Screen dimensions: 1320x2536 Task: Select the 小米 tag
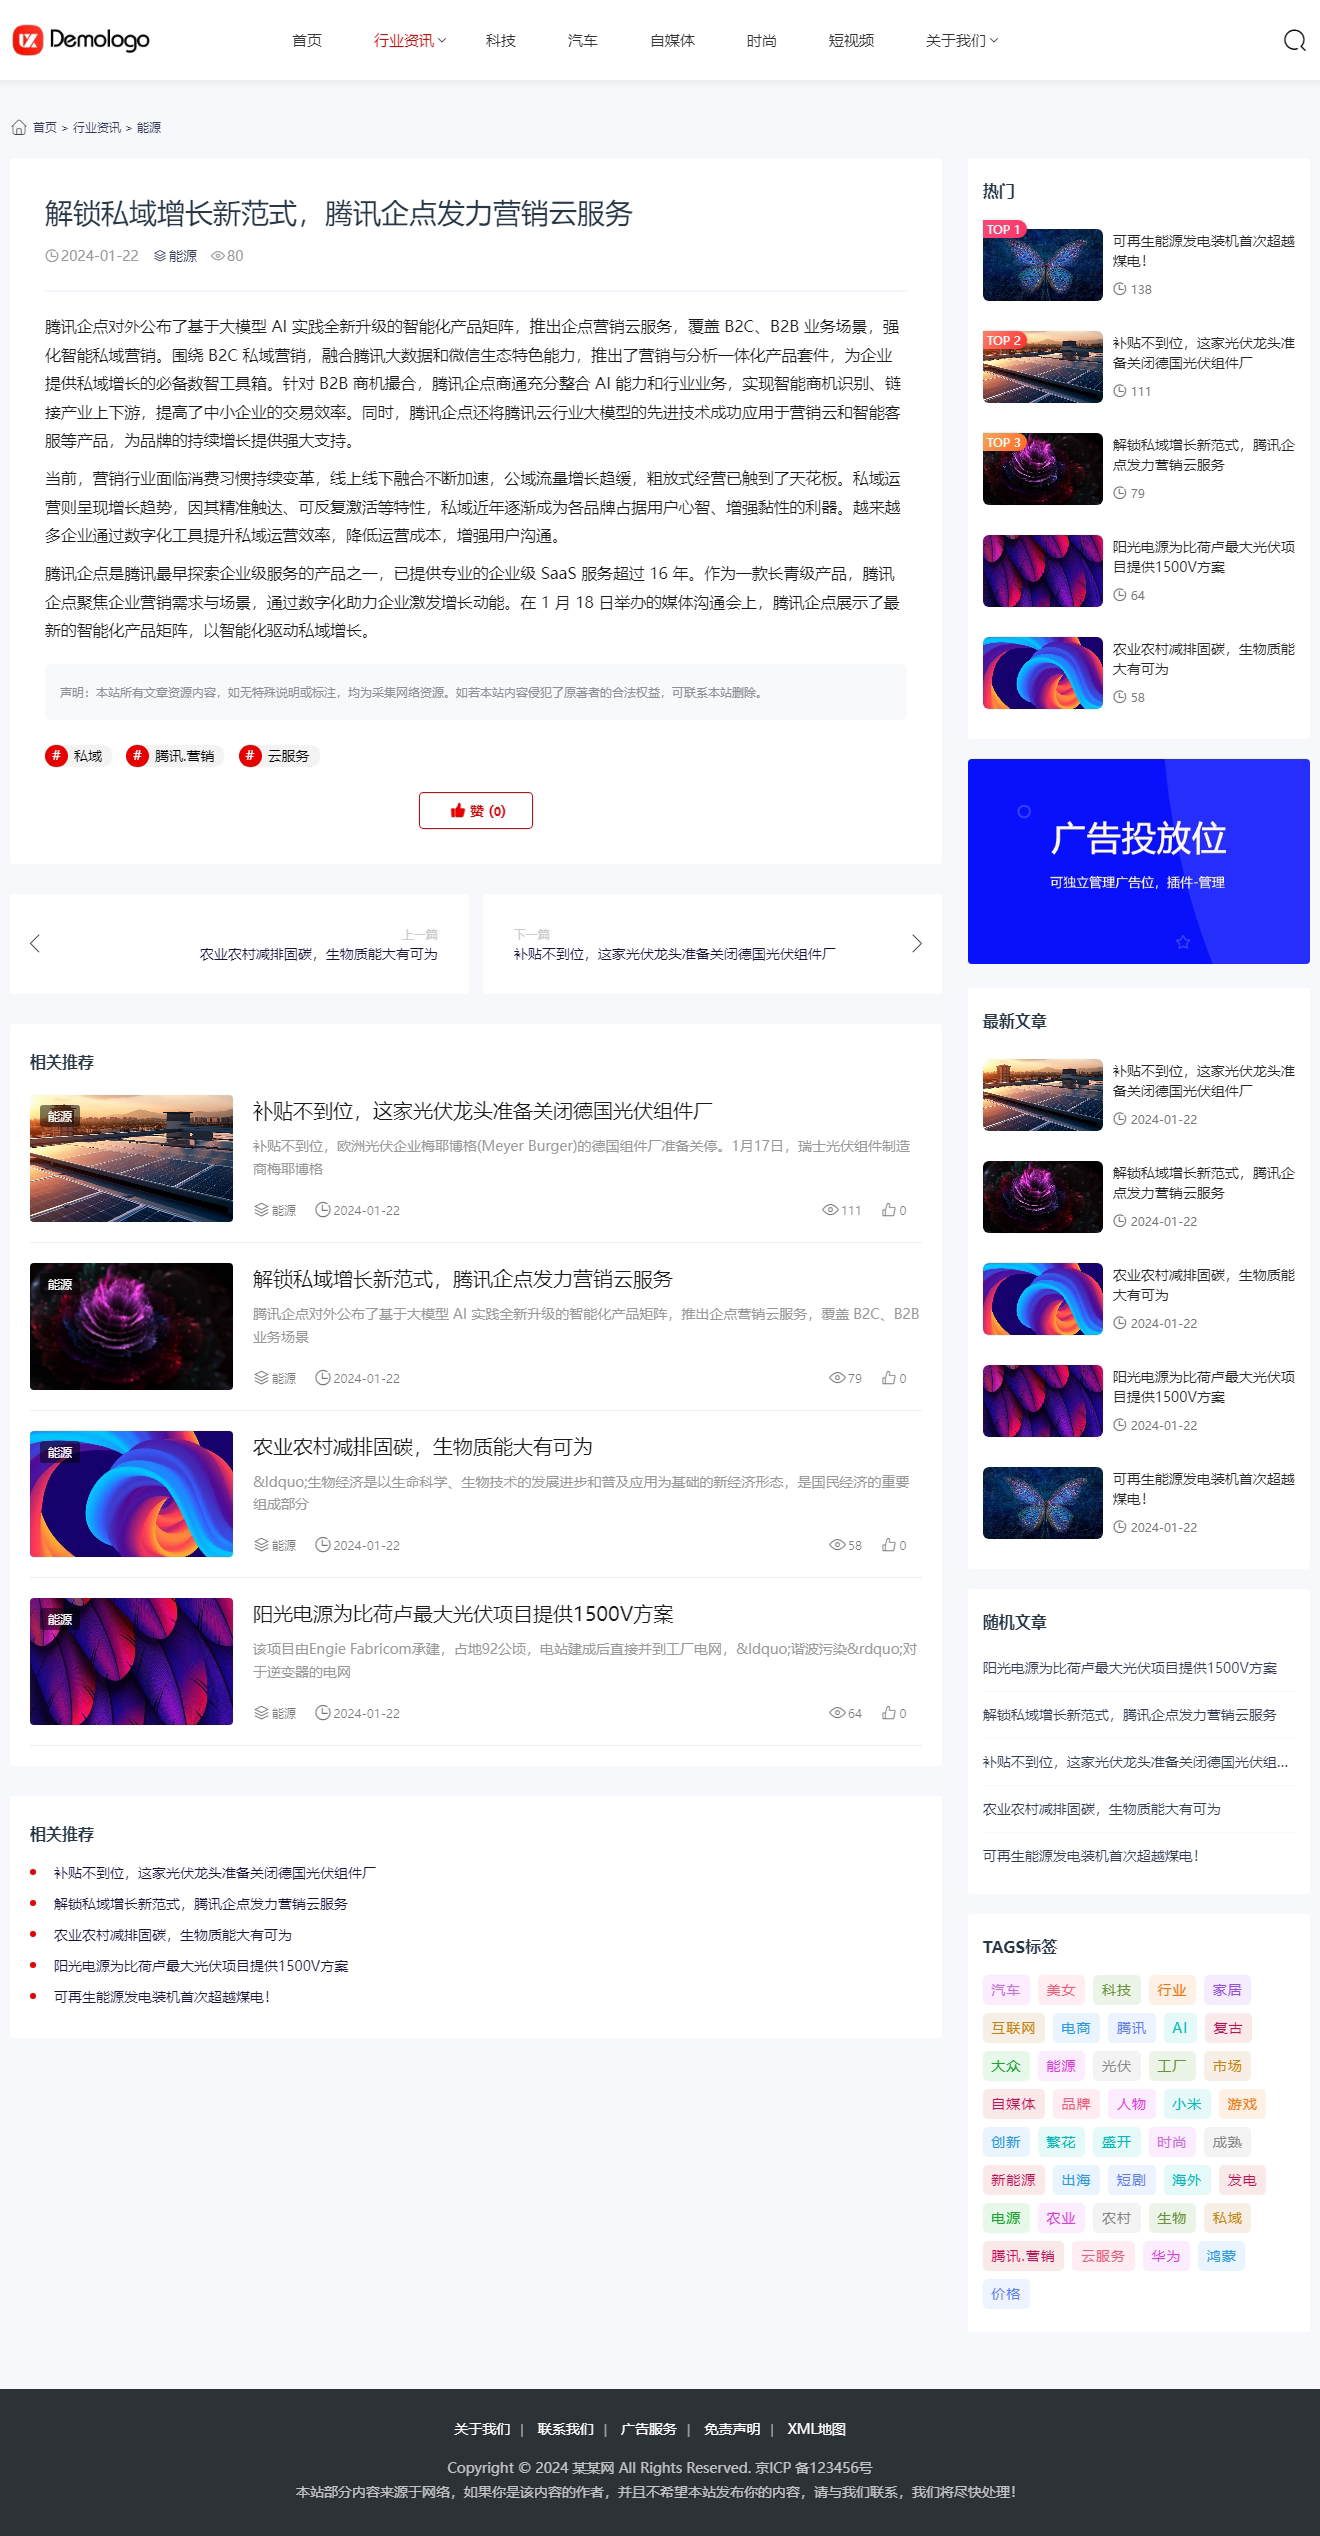[1187, 2104]
